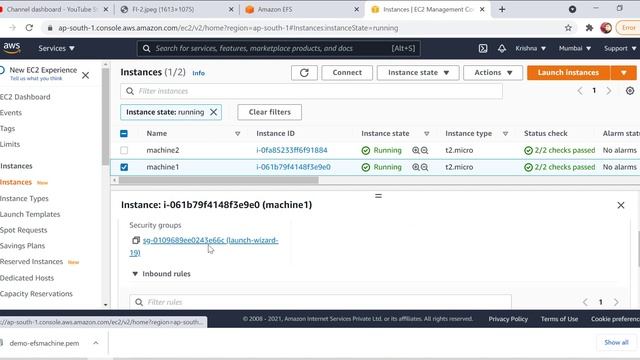Image resolution: width=640 pixels, height=360 pixels.
Task: Zoom in icon for machine2 instance state
Action: pos(416,150)
